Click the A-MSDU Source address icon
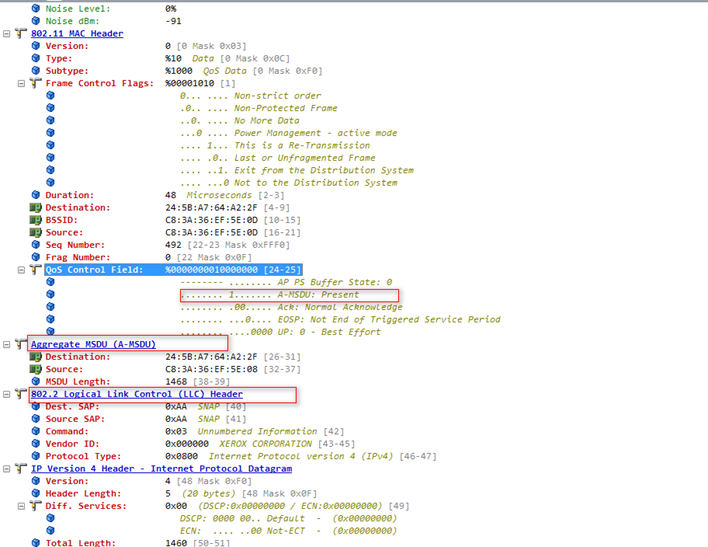The image size is (708, 547). tap(36, 369)
